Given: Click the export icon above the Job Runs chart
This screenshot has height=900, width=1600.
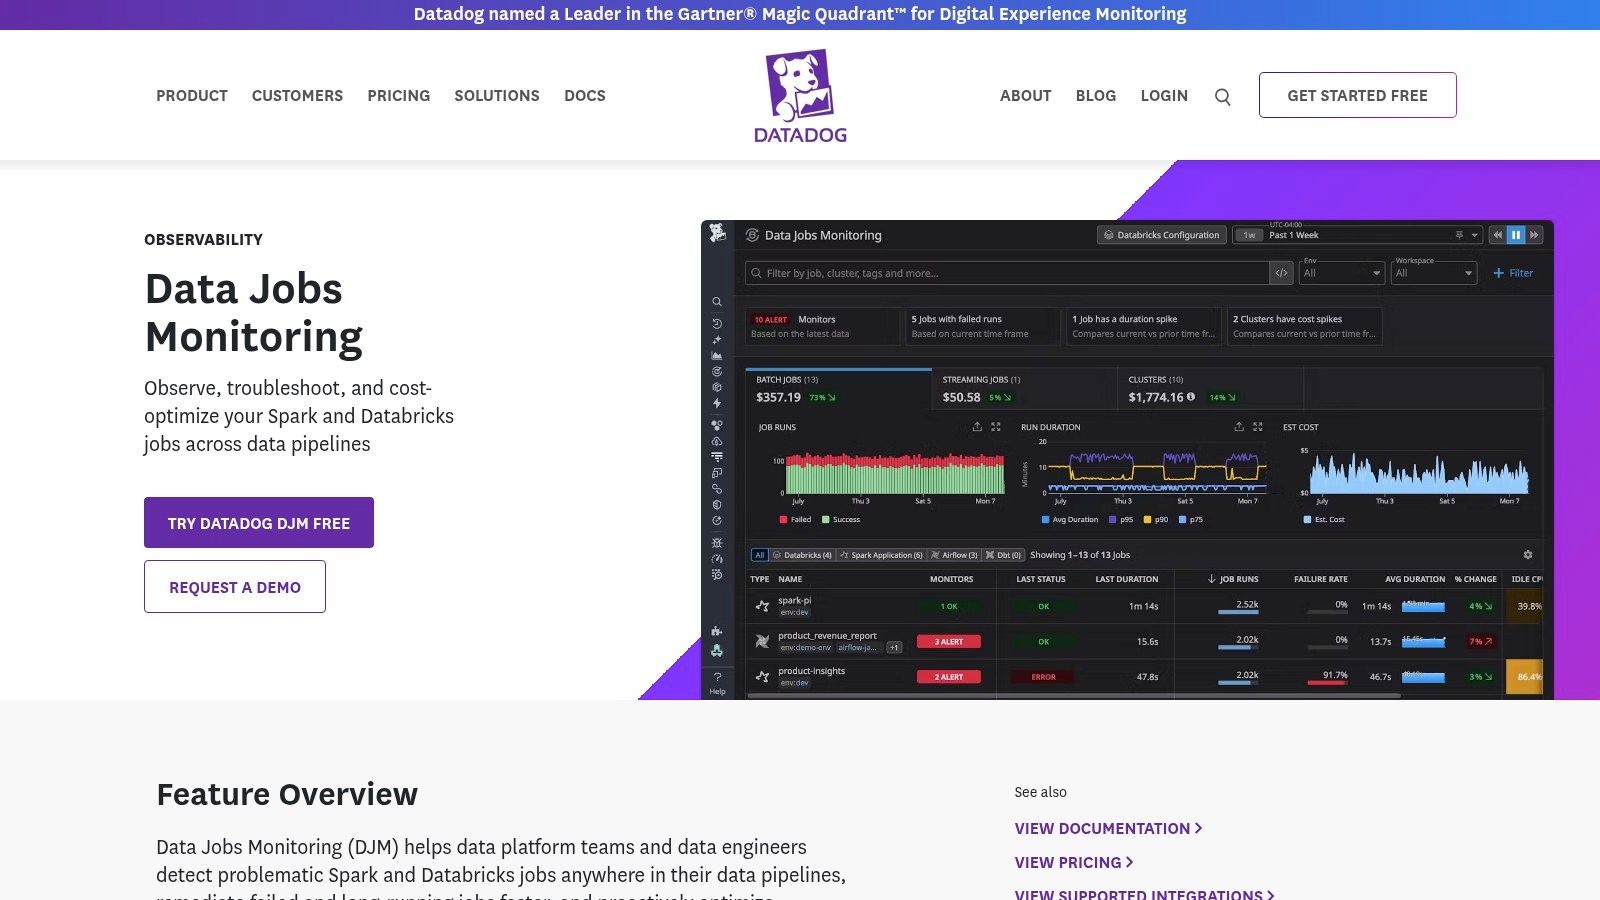Looking at the screenshot, I should [x=977, y=427].
